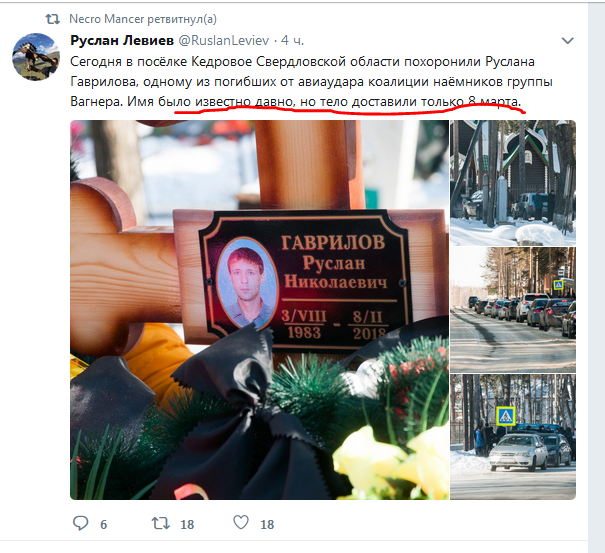605x553 pixels.
Task: Open the Руслан Левиев display name link
Action: coord(122,40)
